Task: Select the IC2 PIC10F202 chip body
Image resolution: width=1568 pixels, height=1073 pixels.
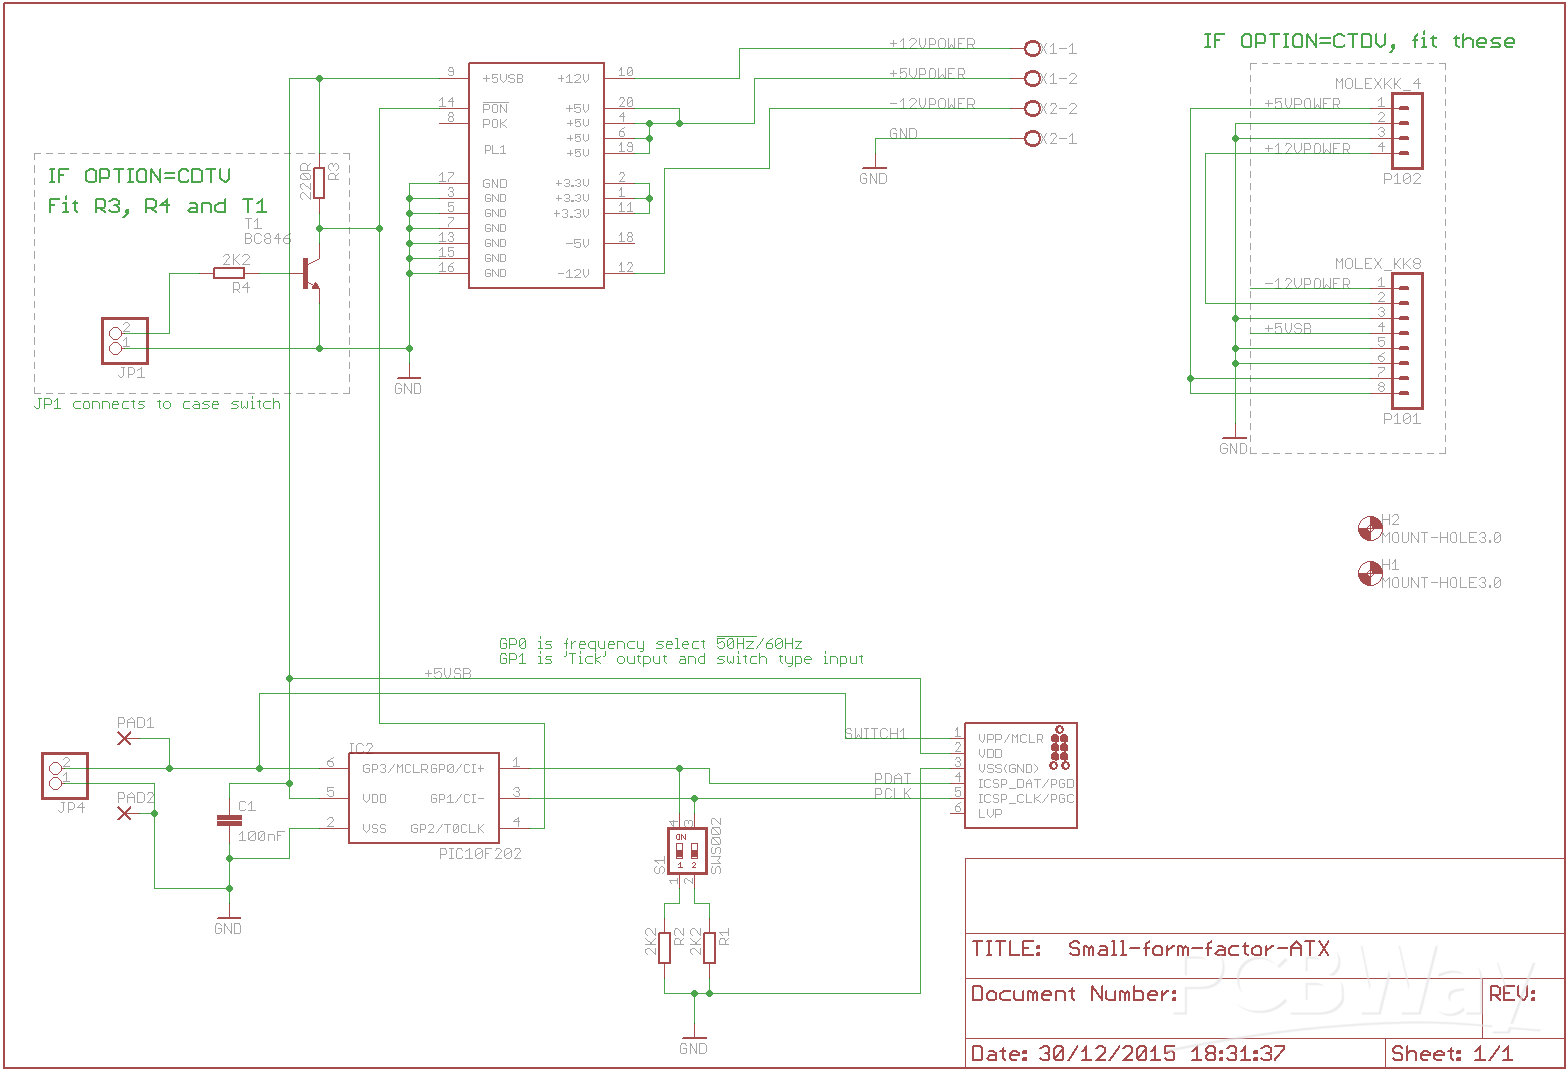Action: [x=424, y=798]
